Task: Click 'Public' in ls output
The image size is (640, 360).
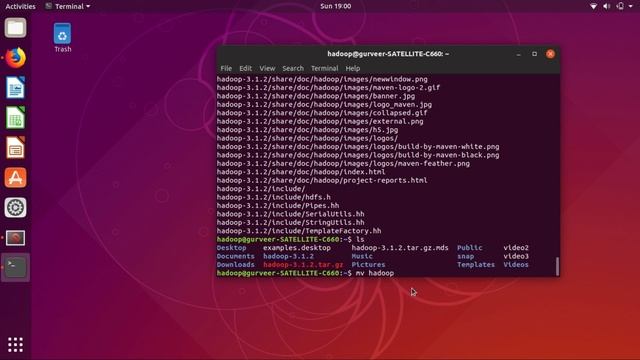Action: (x=469, y=248)
